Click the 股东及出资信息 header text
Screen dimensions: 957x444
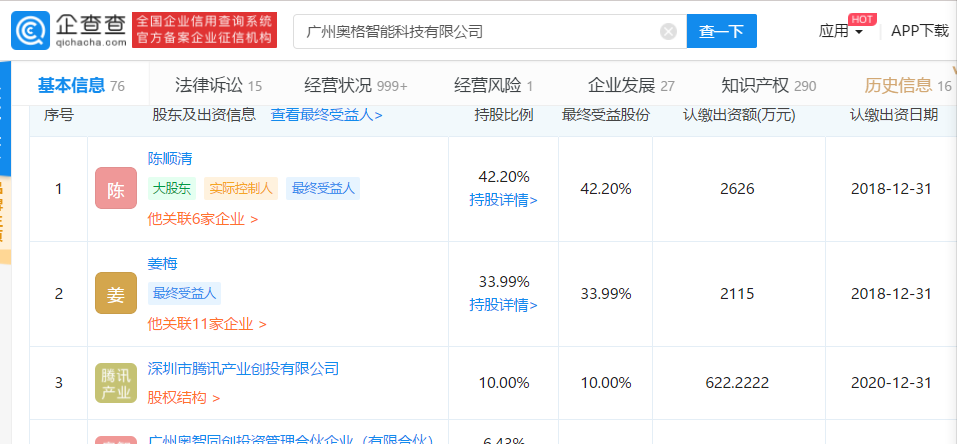click(204, 115)
